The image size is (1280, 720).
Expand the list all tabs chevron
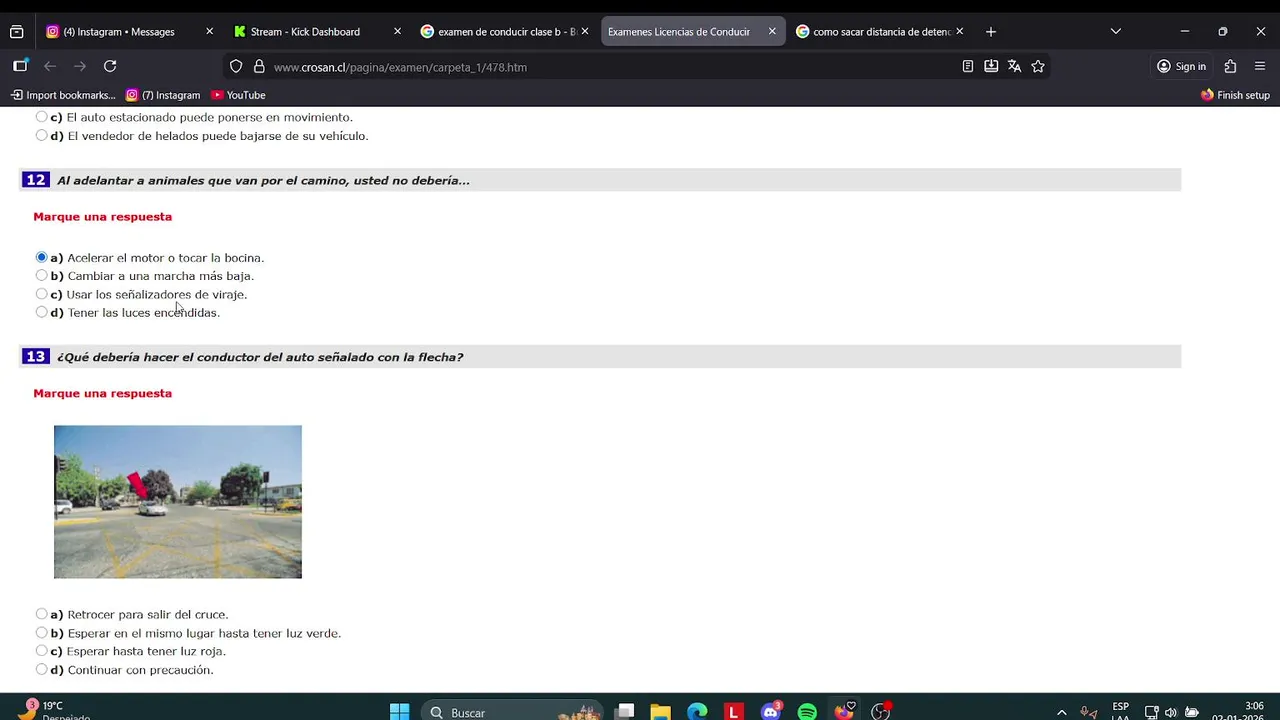coord(1116,32)
